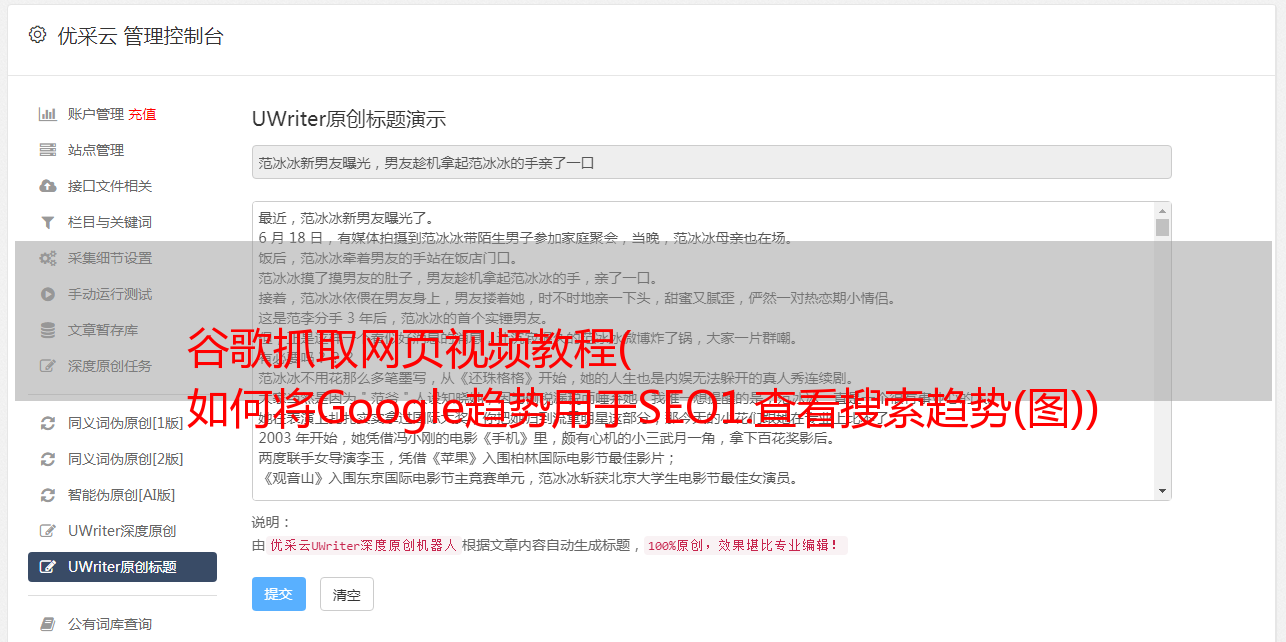Click the 栏目与关键词 filter icon

(47, 222)
